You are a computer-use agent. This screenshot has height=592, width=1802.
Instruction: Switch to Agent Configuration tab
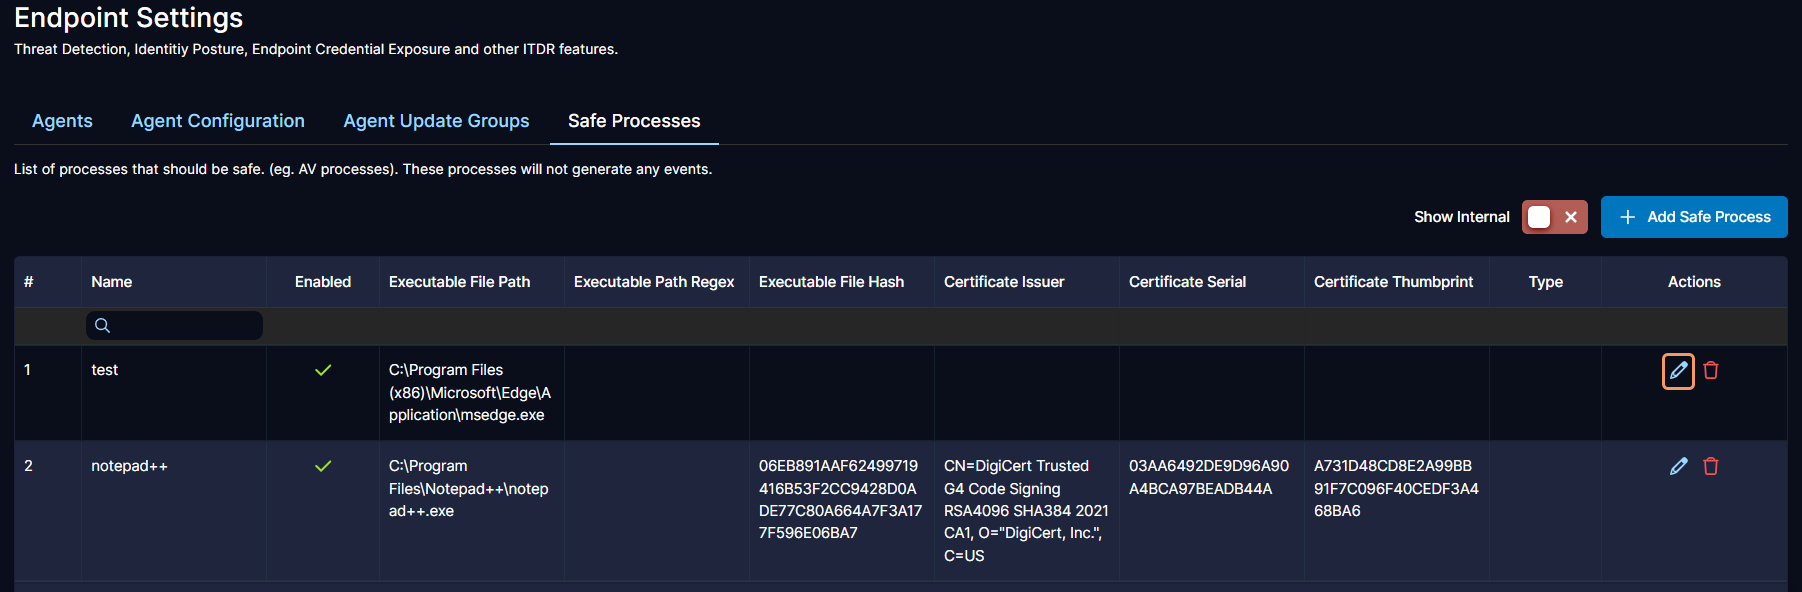[x=218, y=121]
